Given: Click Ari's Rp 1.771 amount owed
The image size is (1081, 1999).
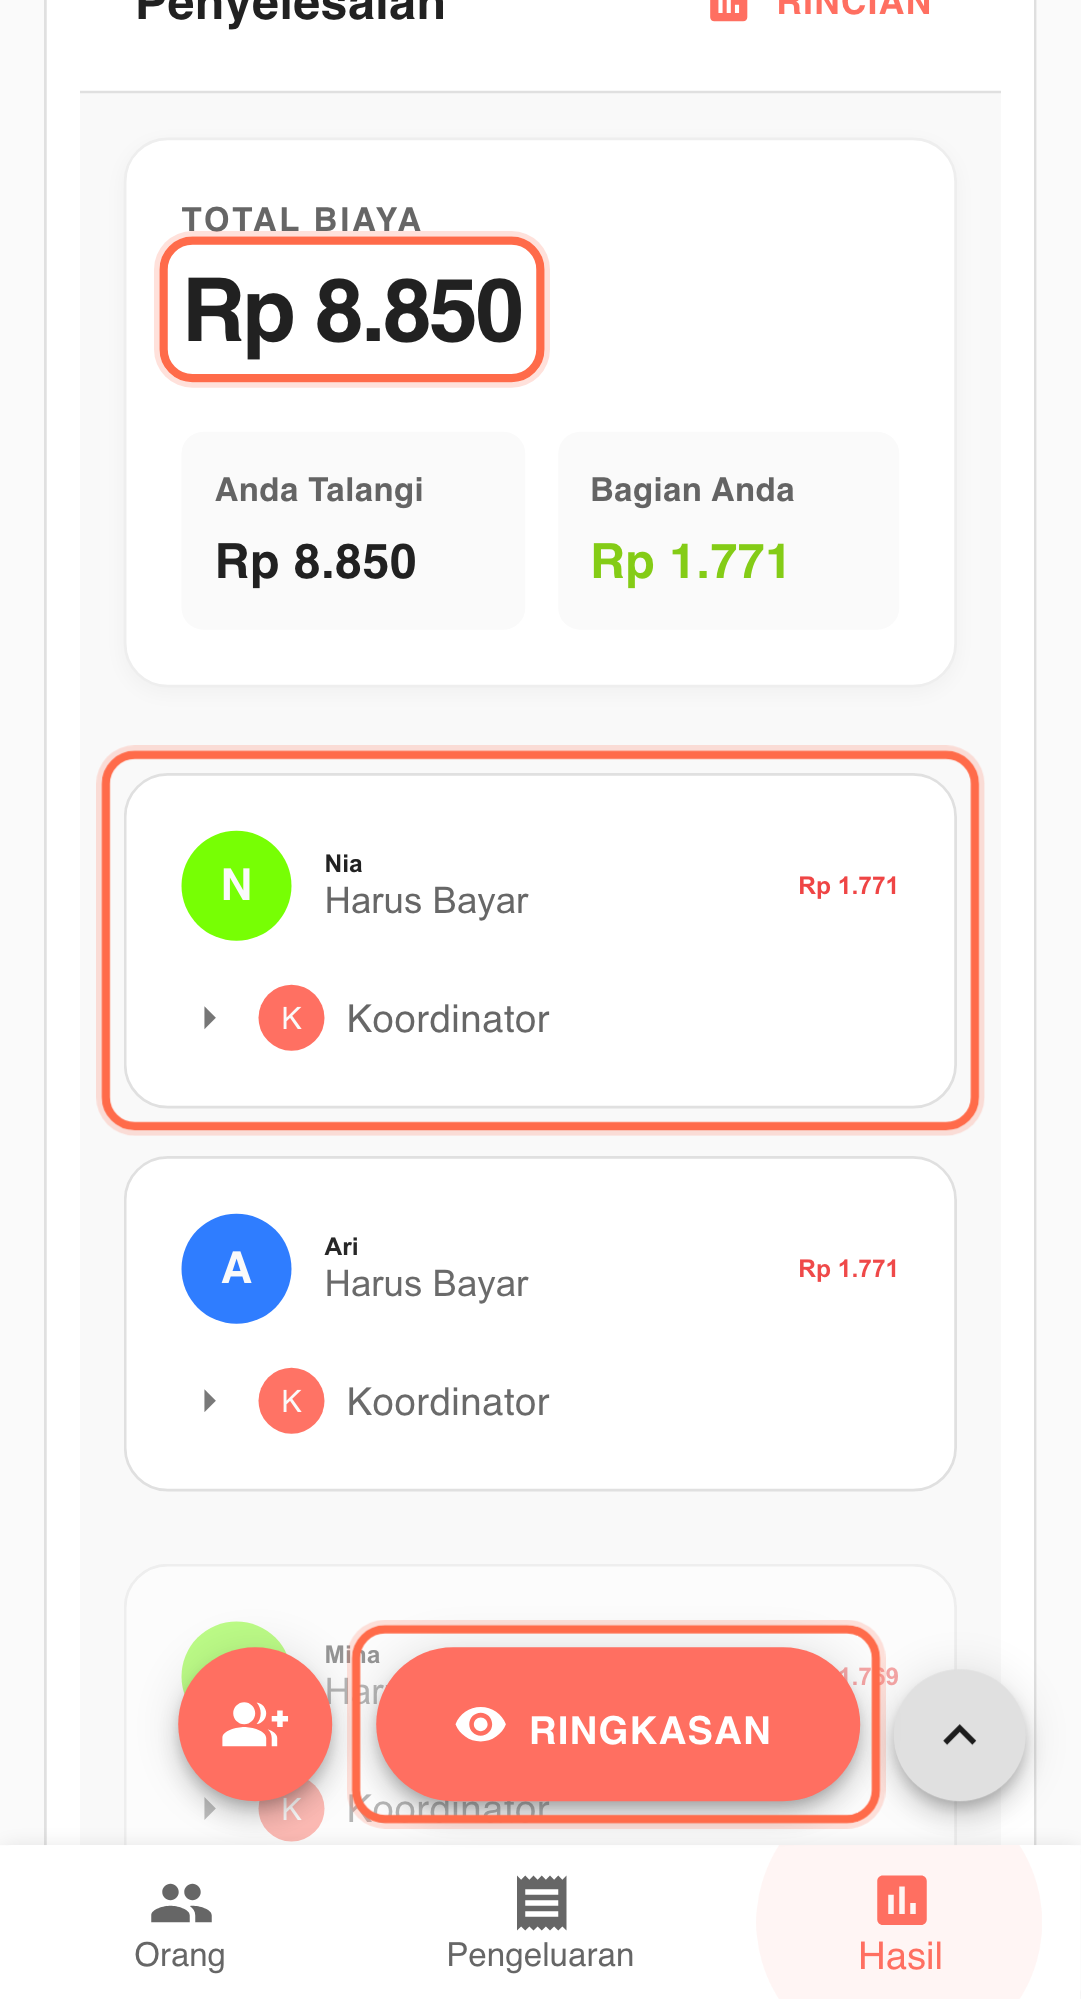Looking at the screenshot, I should click(847, 1269).
